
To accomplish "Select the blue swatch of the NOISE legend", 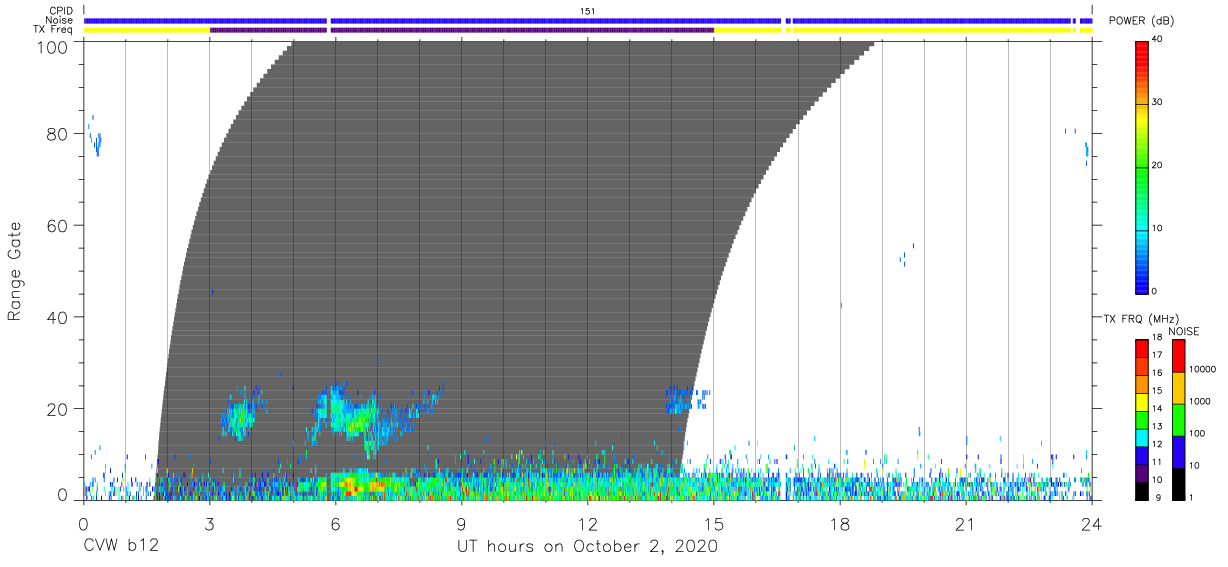I will (1179, 452).
